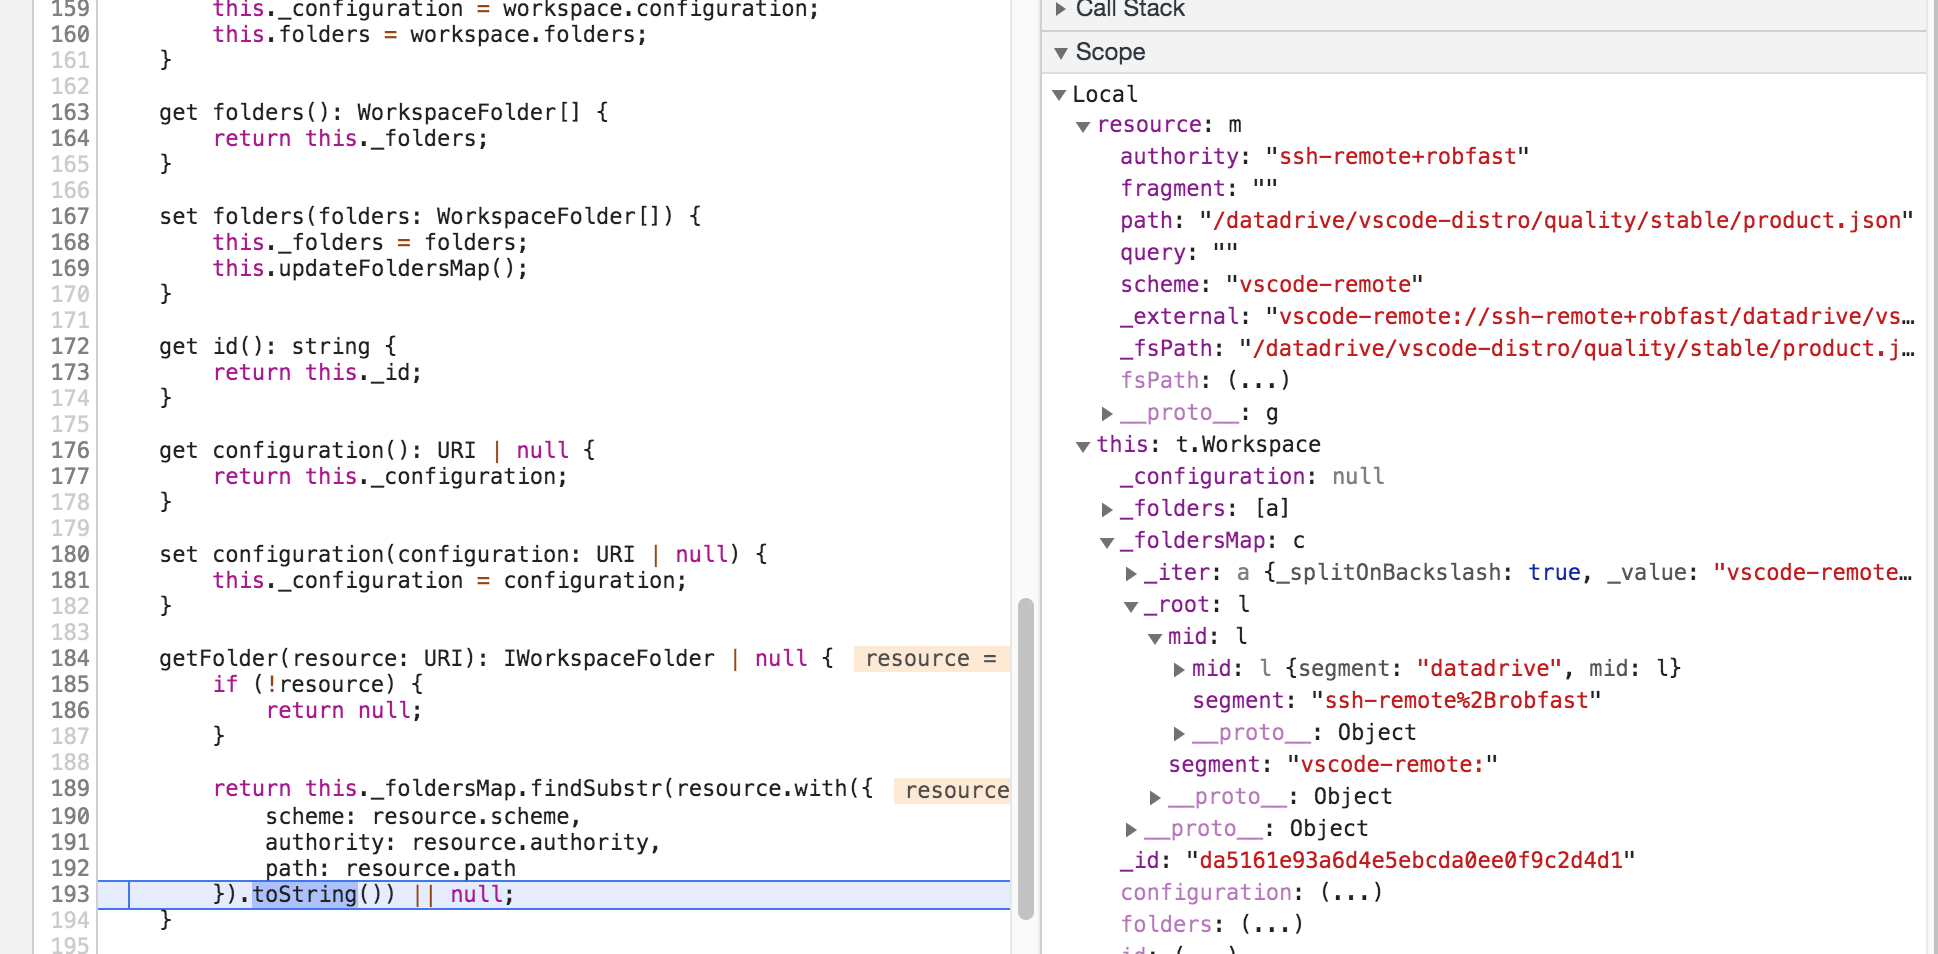Collapse the resource variable

[1084, 126]
